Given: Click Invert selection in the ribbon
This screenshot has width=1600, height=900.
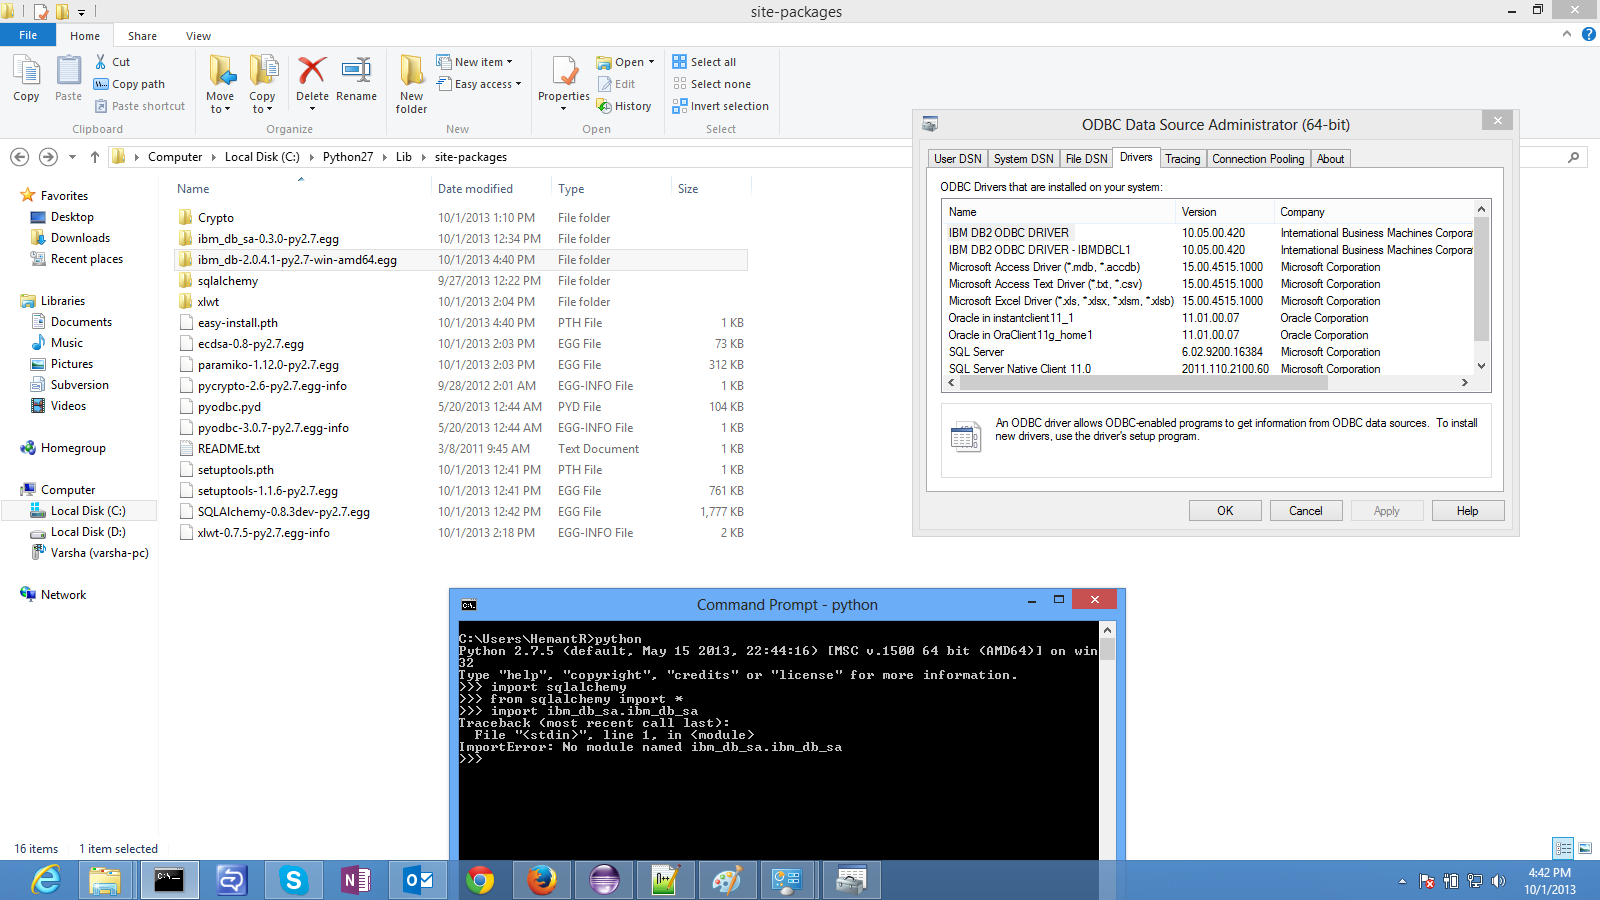Looking at the screenshot, I should pyautogui.click(x=720, y=106).
